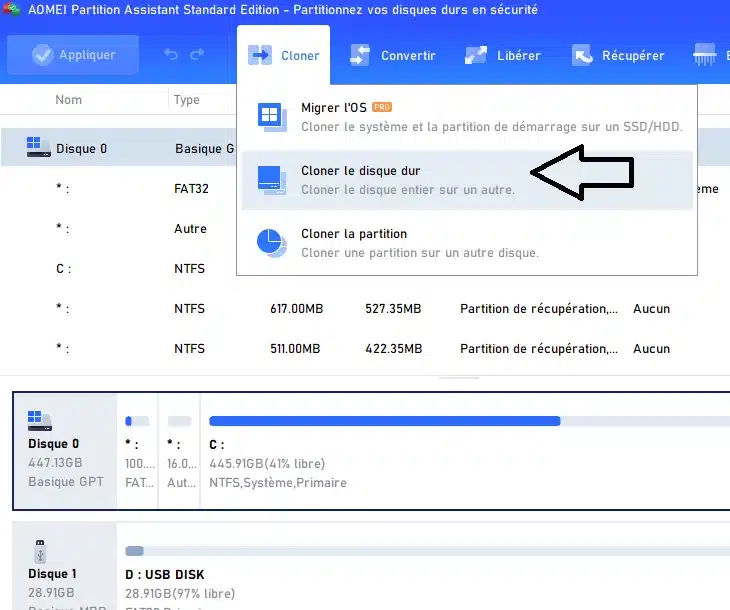Screen dimensions: 730x610
Task: Click the Disque 1 28.91GB label block
Action: (64, 566)
